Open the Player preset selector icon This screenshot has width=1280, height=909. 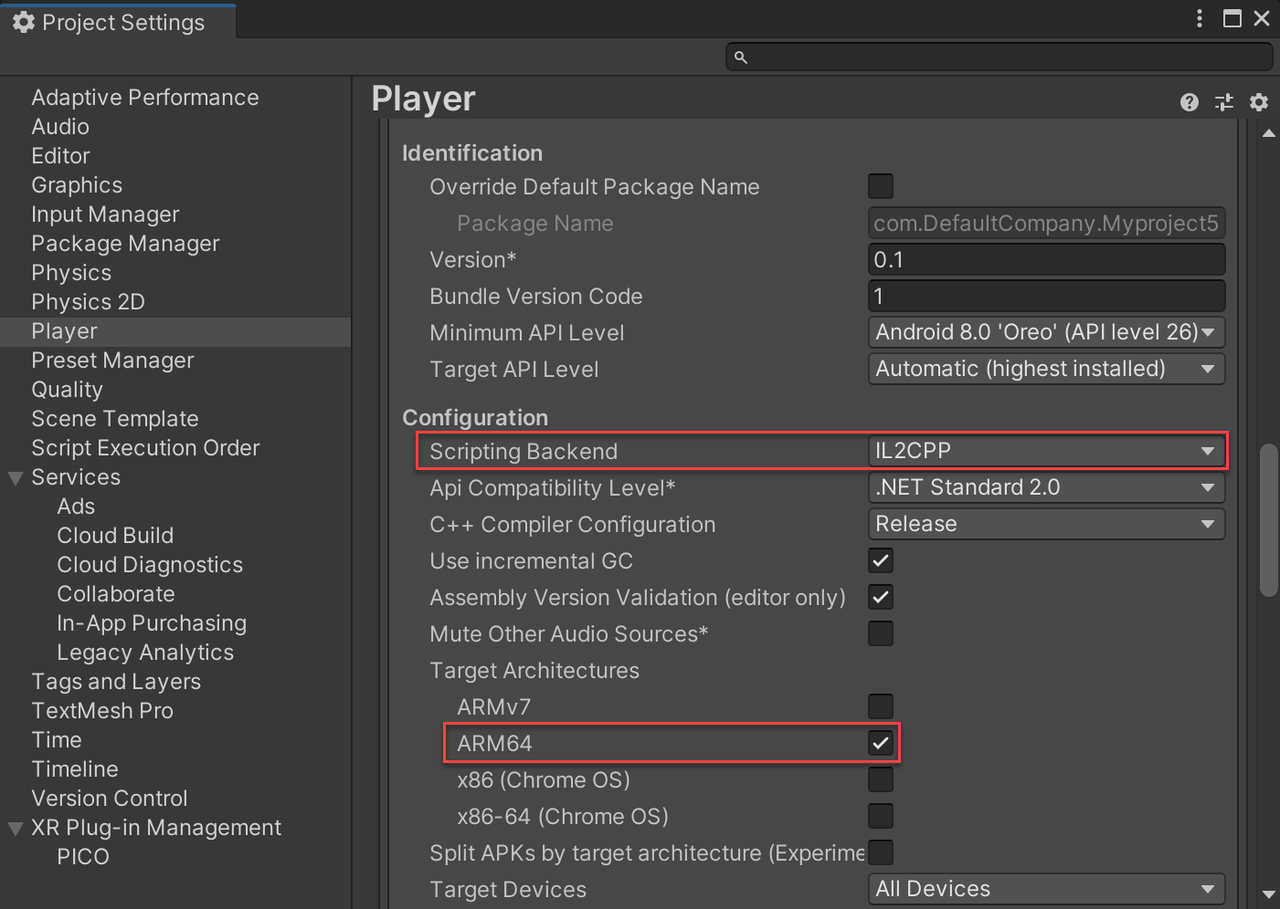pos(1224,102)
